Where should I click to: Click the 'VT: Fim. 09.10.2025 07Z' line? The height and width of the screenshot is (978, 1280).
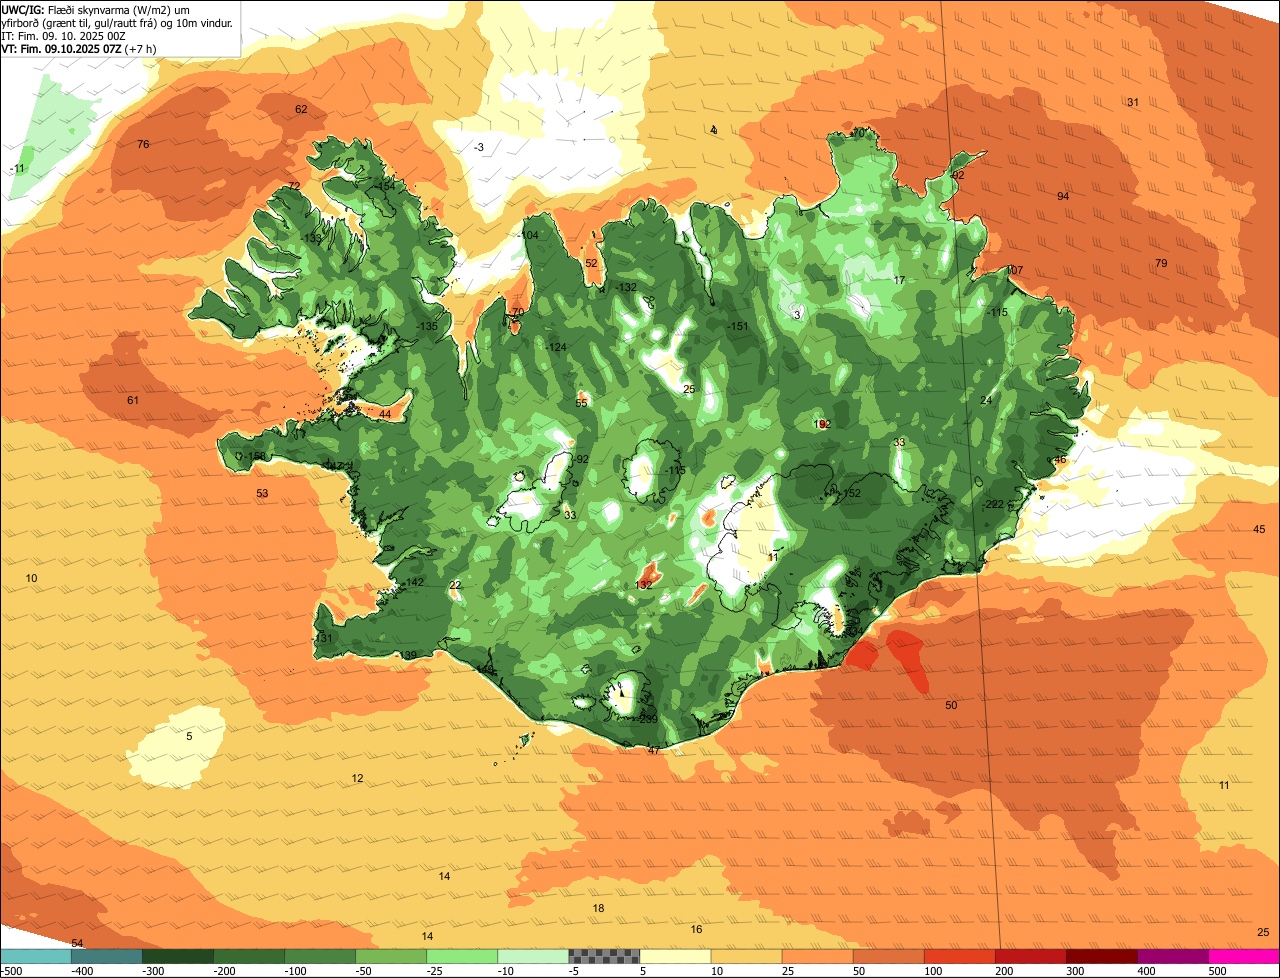click(x=78, y=48)
